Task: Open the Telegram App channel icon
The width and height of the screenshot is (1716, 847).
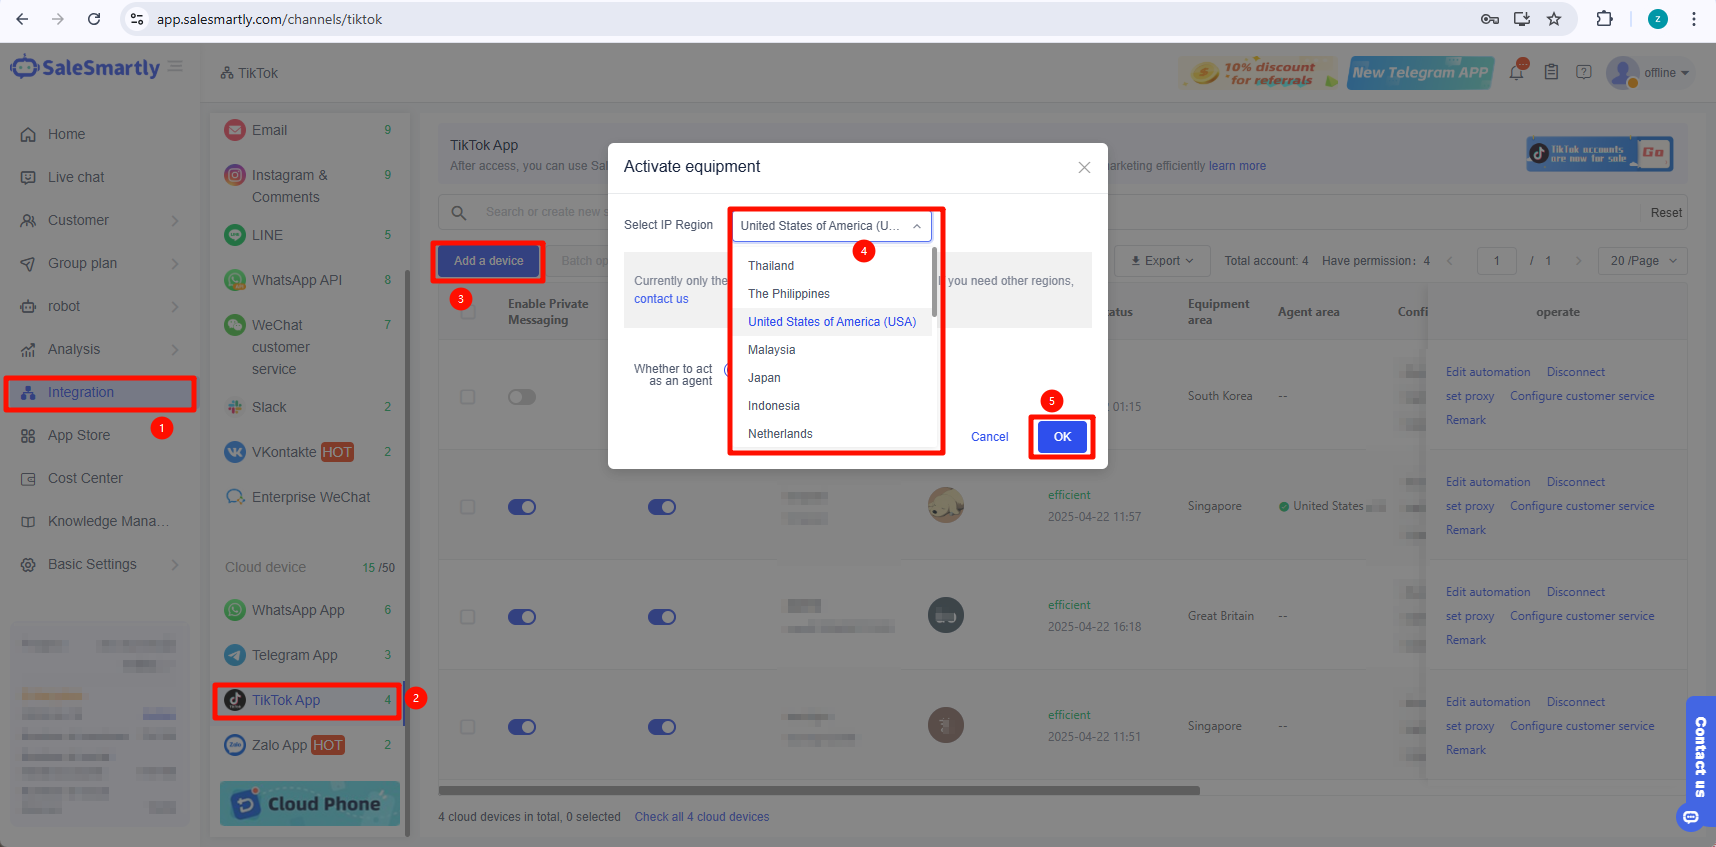Action: point(235,655)
